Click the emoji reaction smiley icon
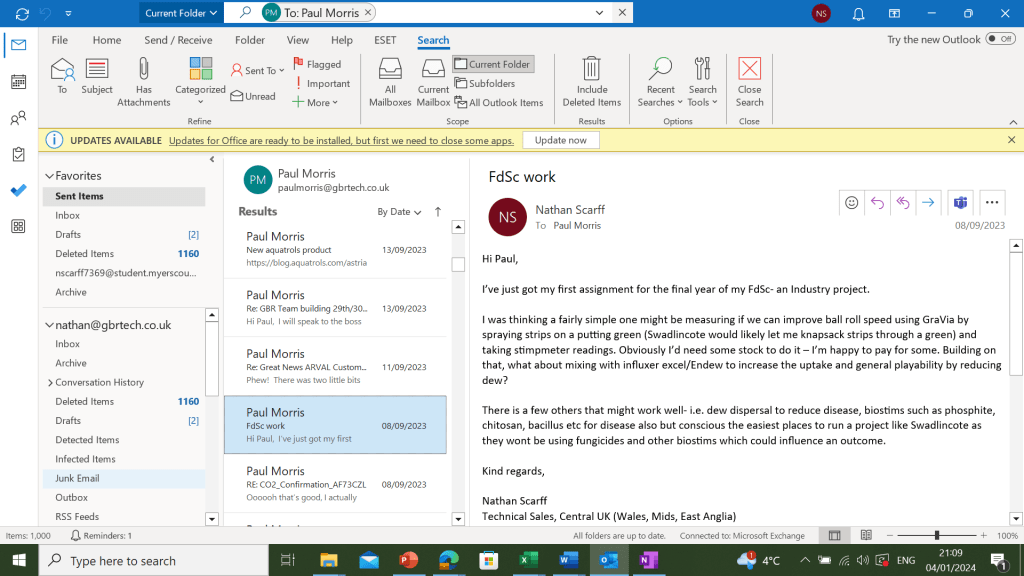Screen dimensions: 1024x576 tap(852, 202)
